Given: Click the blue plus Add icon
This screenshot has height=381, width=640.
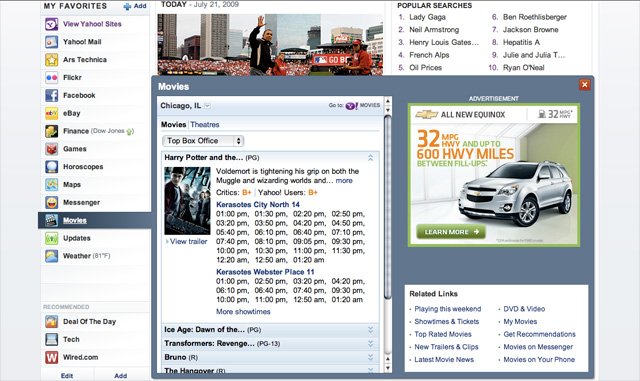Looking at the screenshot, I should tap(127, 6).
